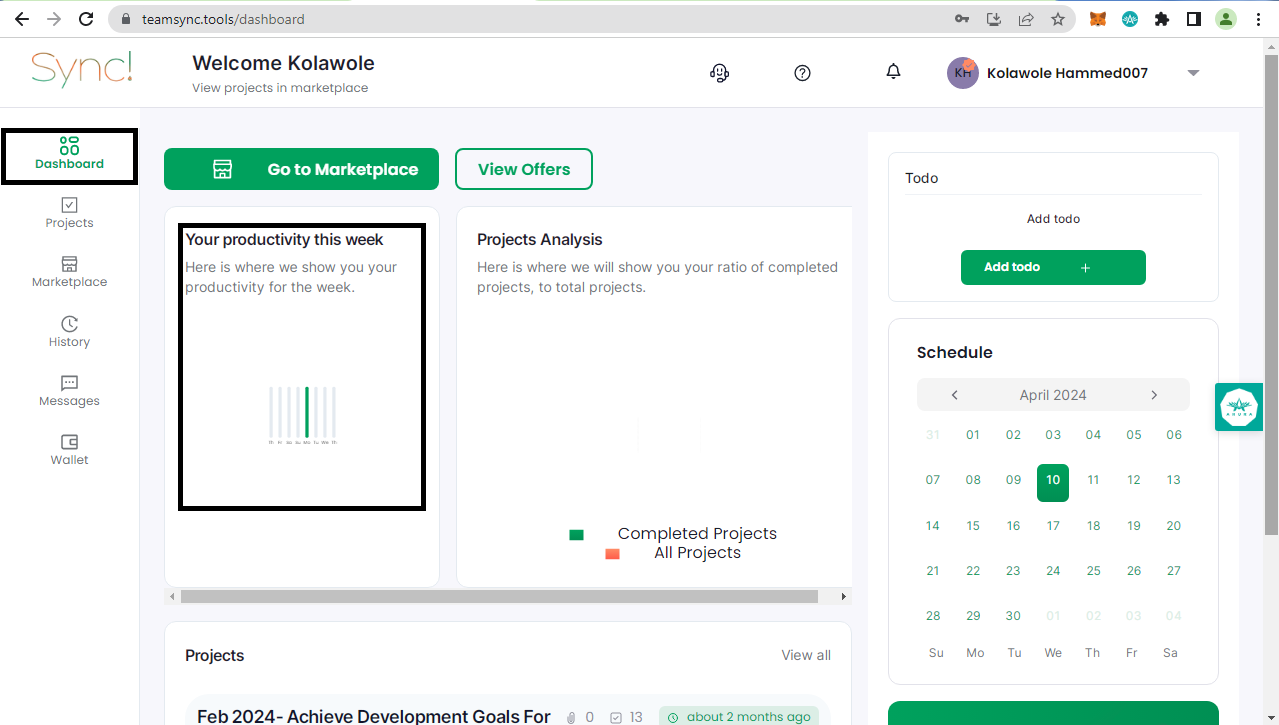Click the green Completed Projects legend swatch
1279x725 pixels.
pos(576,535)
